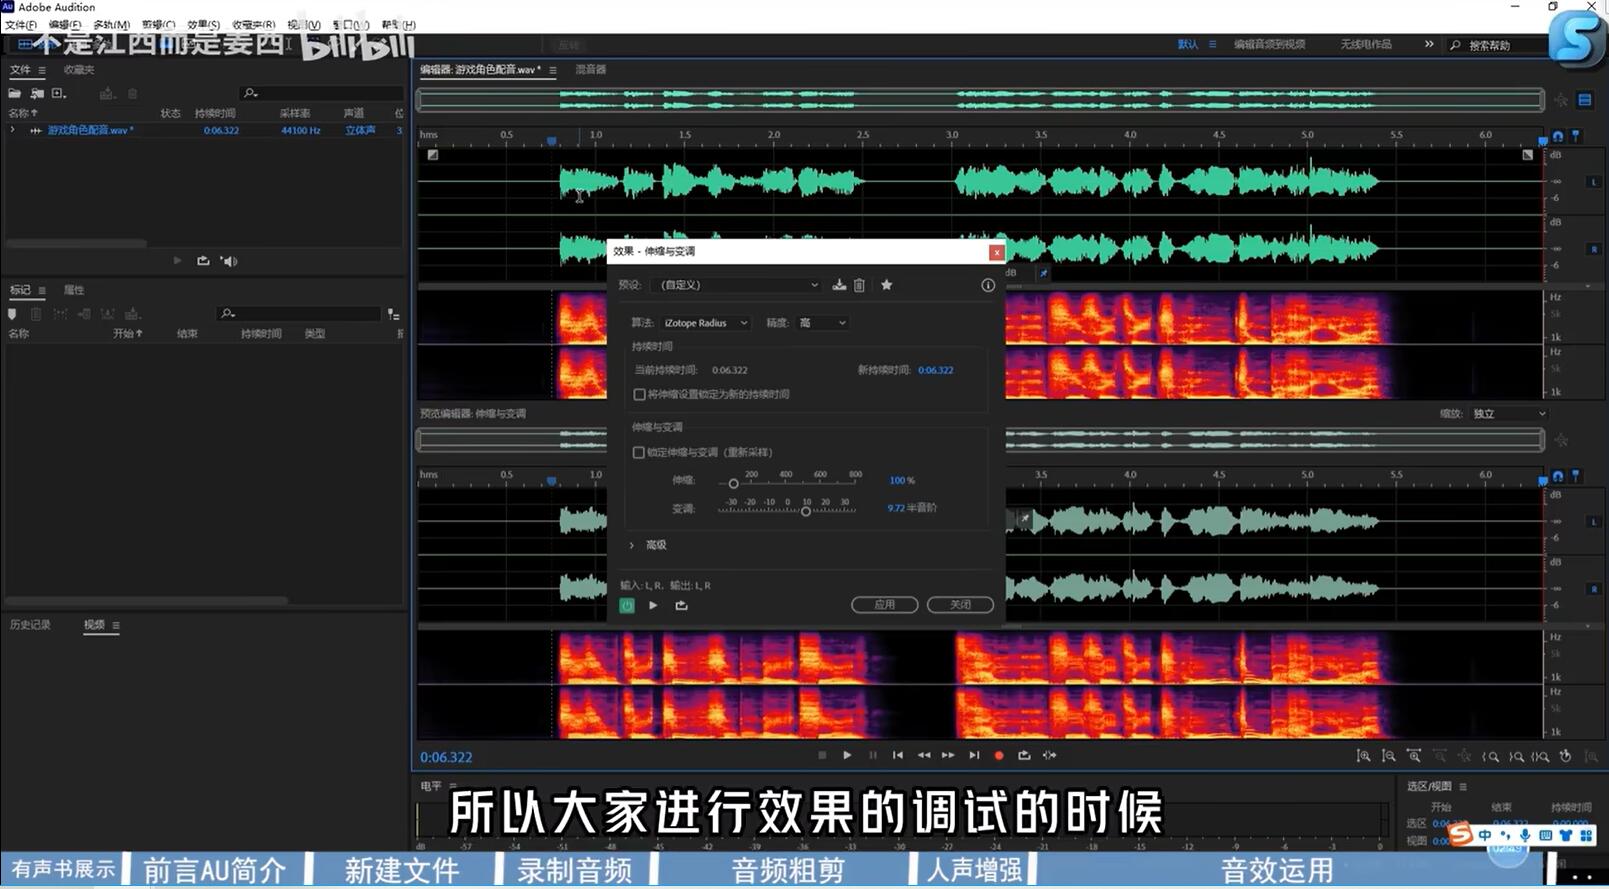This screenshot has width=1609, height=889.
Task: Enable 锁定伸缩与变调 (重新采样) checkbox
Action: coord(639,452)
